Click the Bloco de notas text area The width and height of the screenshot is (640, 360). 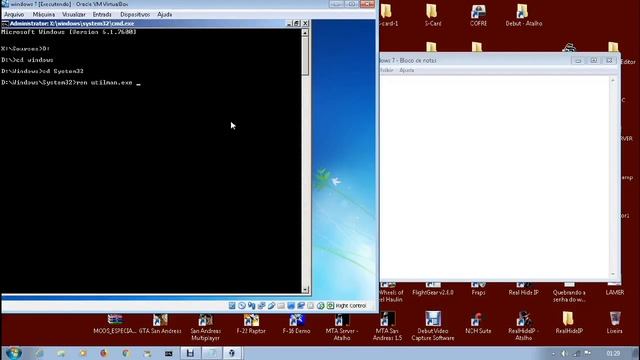(x=494, y=177)
